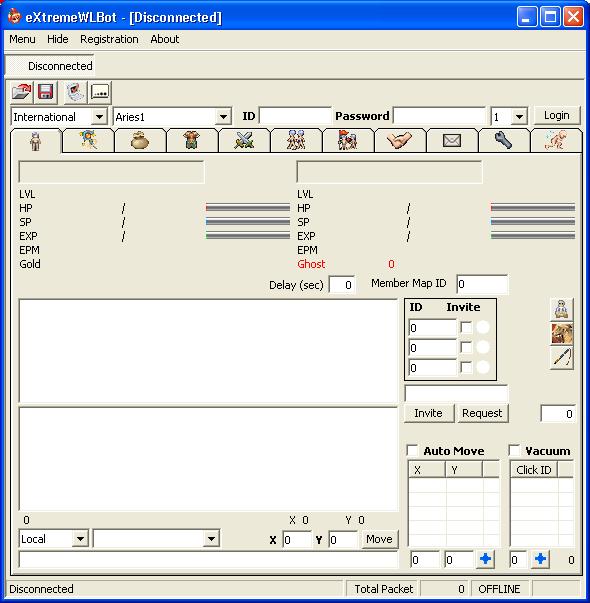Click into the Password input field

[440, 116]
